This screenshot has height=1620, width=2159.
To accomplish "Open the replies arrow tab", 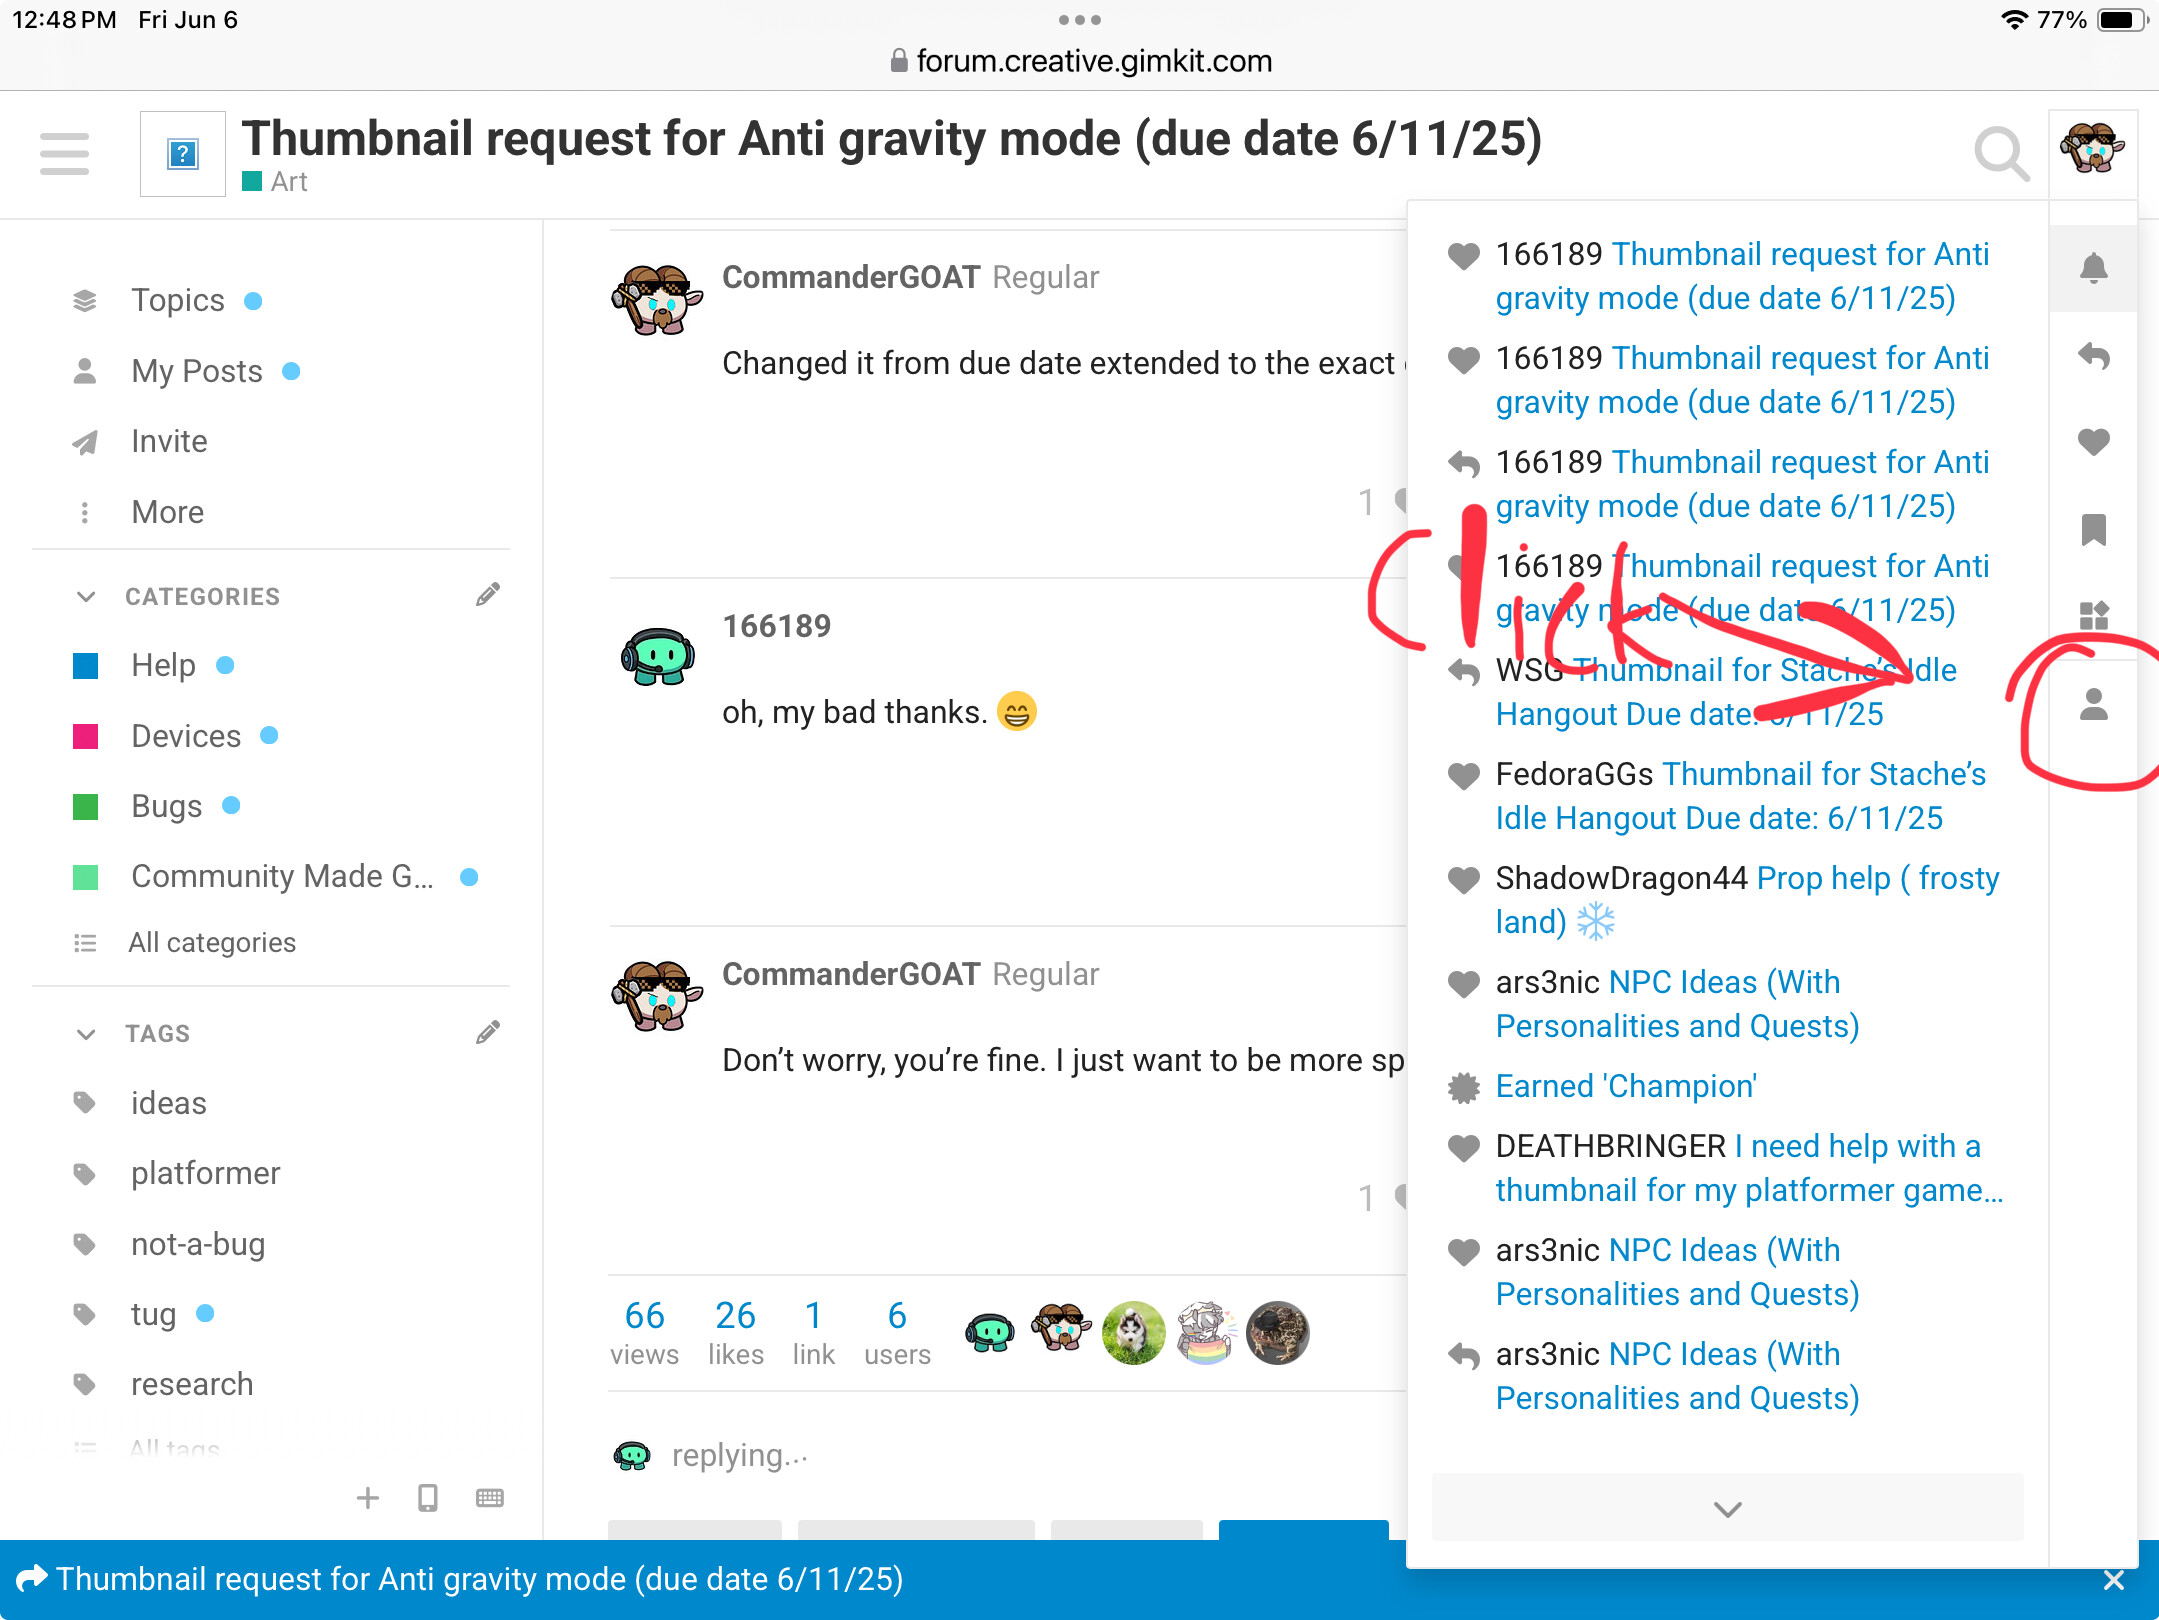I will [2093, 355].
